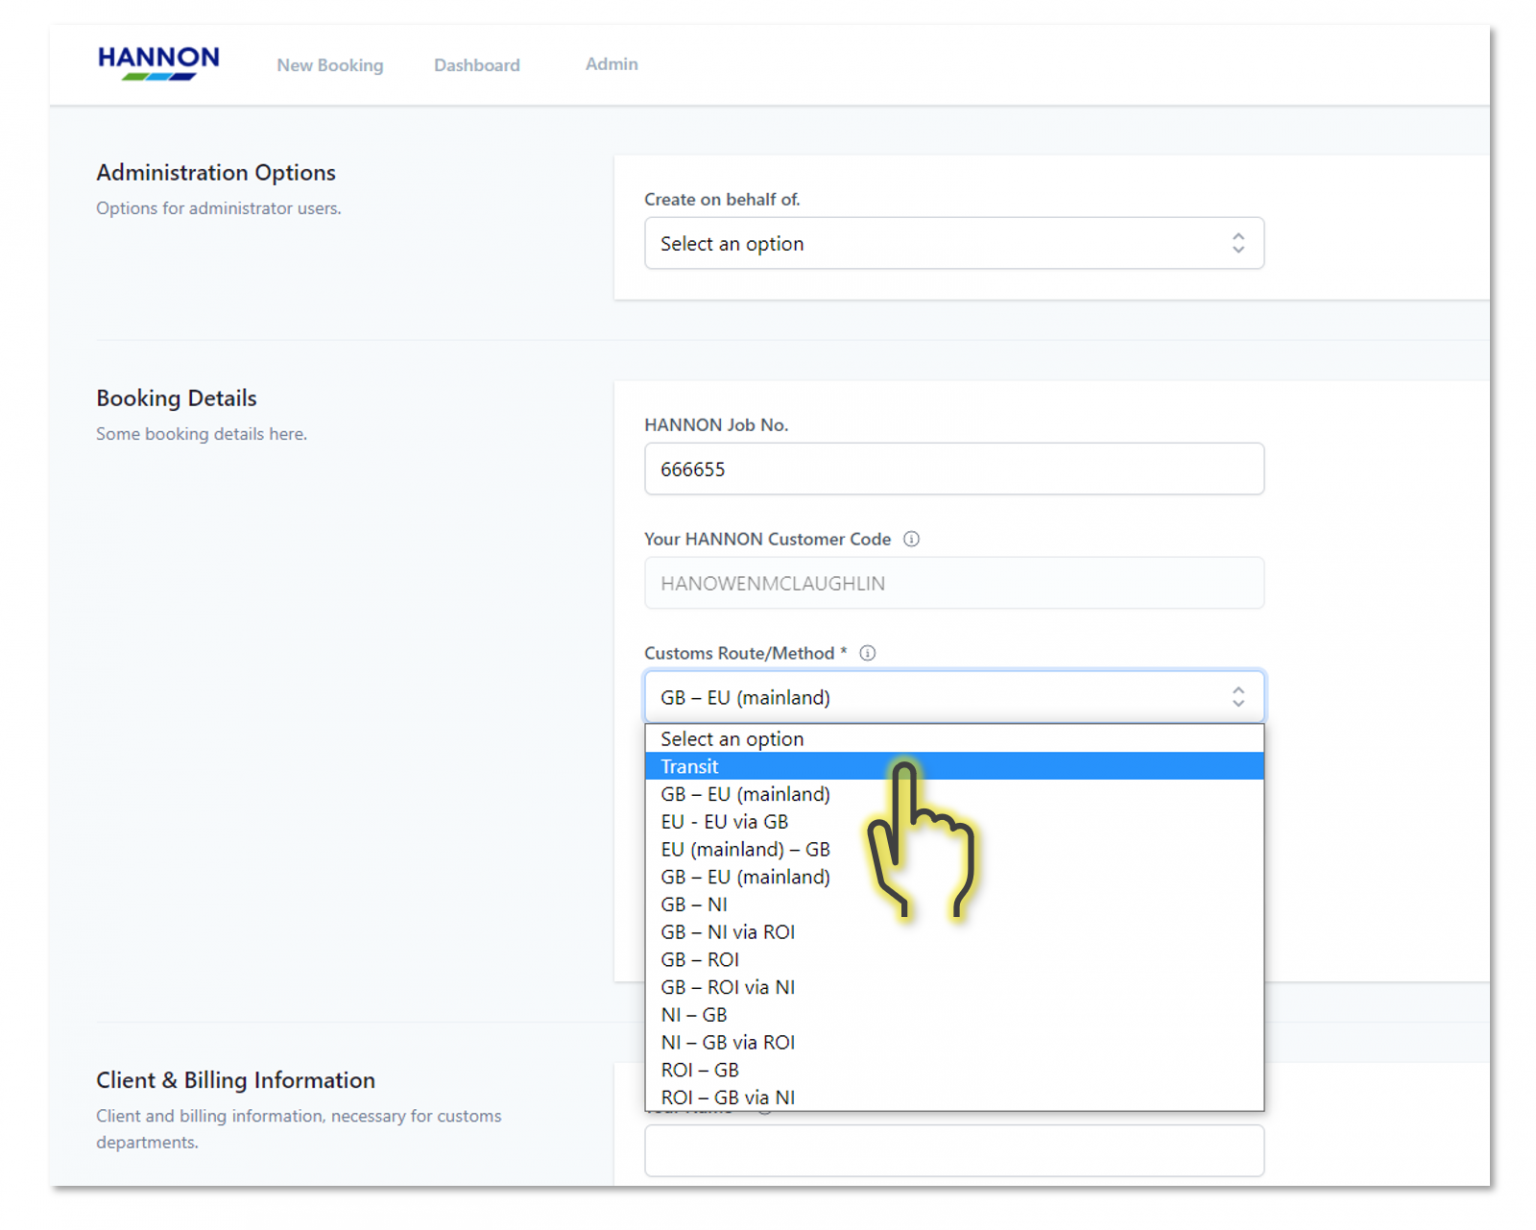Switch to the Dashboard tab
This screenshot has width=1536, height=1230.
[x=477, y=64]
